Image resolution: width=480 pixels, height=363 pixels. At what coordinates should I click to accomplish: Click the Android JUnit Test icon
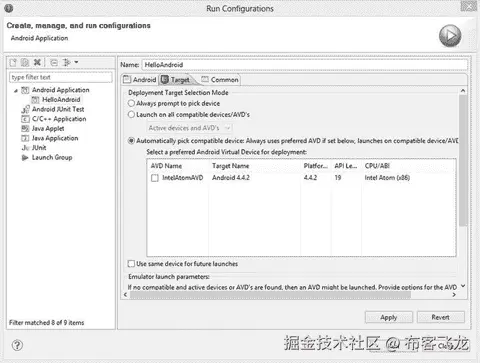(x=25, y=109)
